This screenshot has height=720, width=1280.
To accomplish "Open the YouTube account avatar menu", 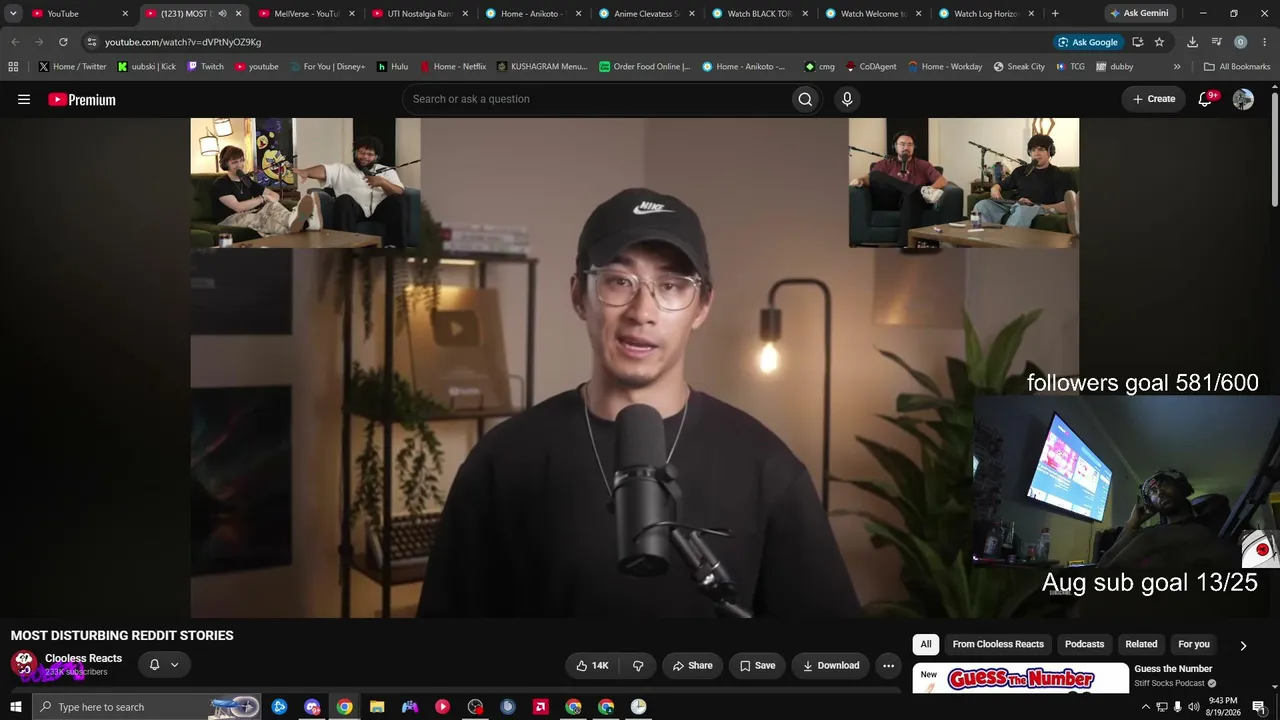I will [1243, 99].
